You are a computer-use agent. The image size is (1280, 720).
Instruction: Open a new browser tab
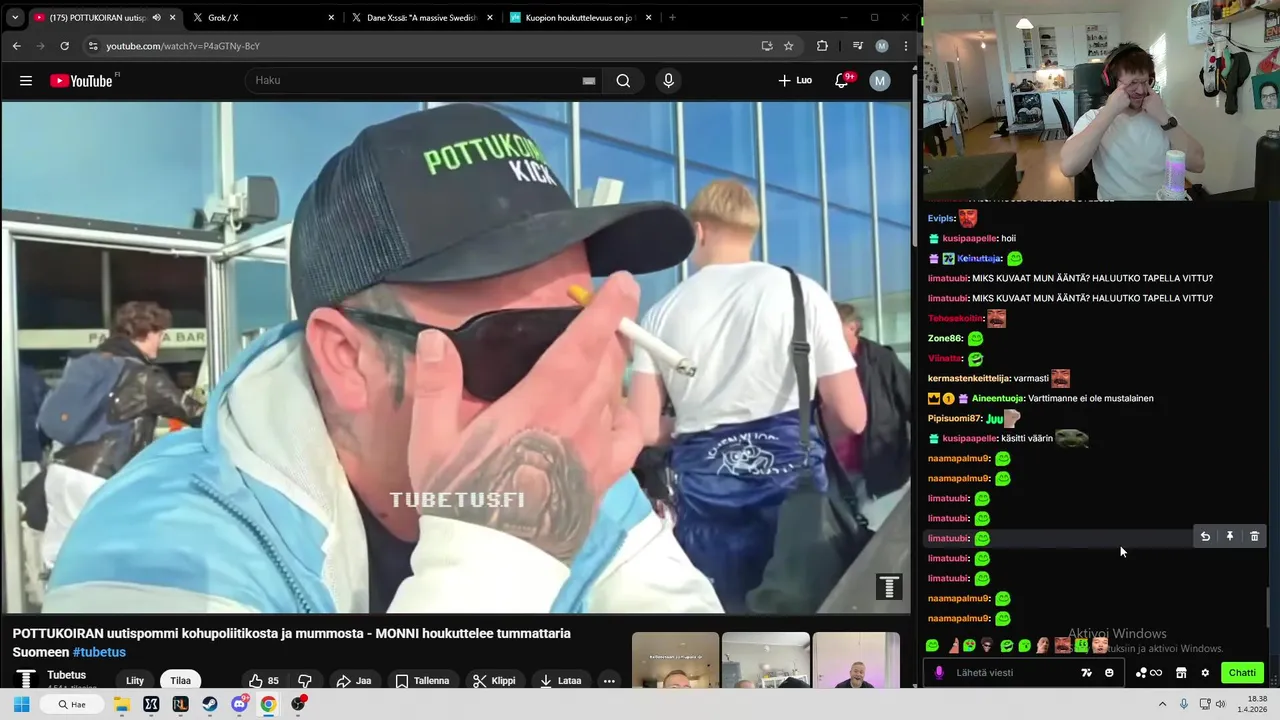[672, 18]
